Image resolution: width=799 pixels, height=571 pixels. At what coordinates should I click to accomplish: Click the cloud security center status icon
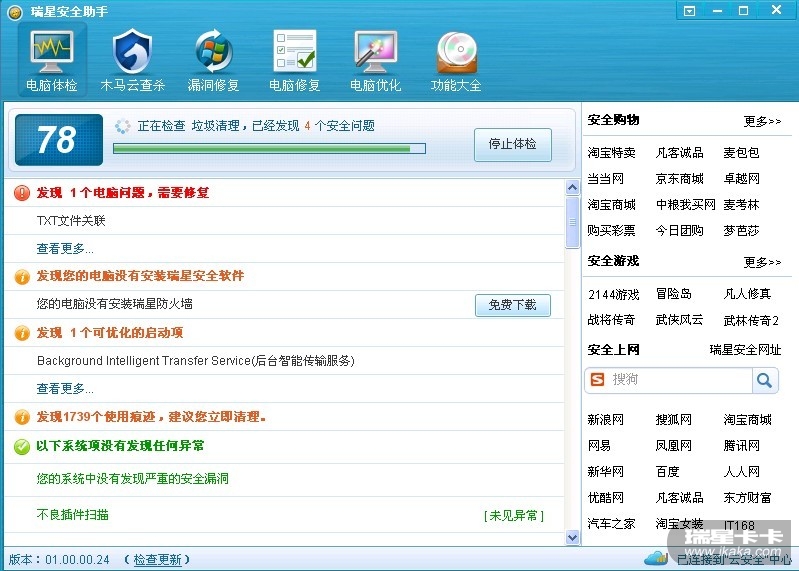[656, 558]
